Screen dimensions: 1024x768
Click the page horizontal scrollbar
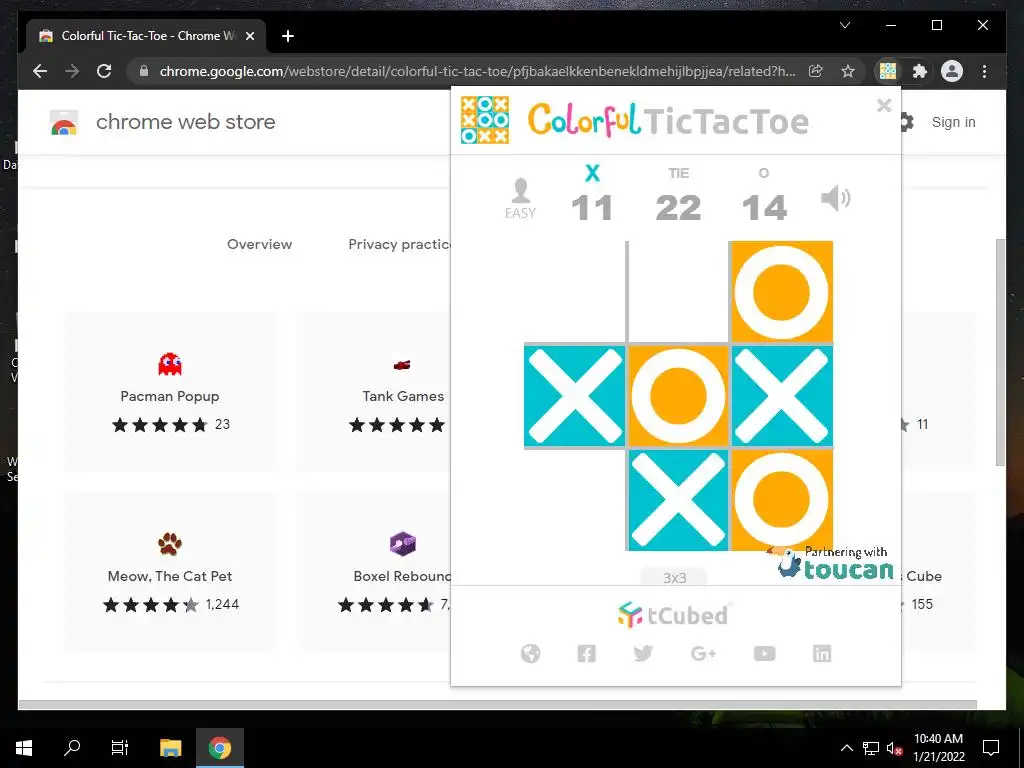coord(497,704)
